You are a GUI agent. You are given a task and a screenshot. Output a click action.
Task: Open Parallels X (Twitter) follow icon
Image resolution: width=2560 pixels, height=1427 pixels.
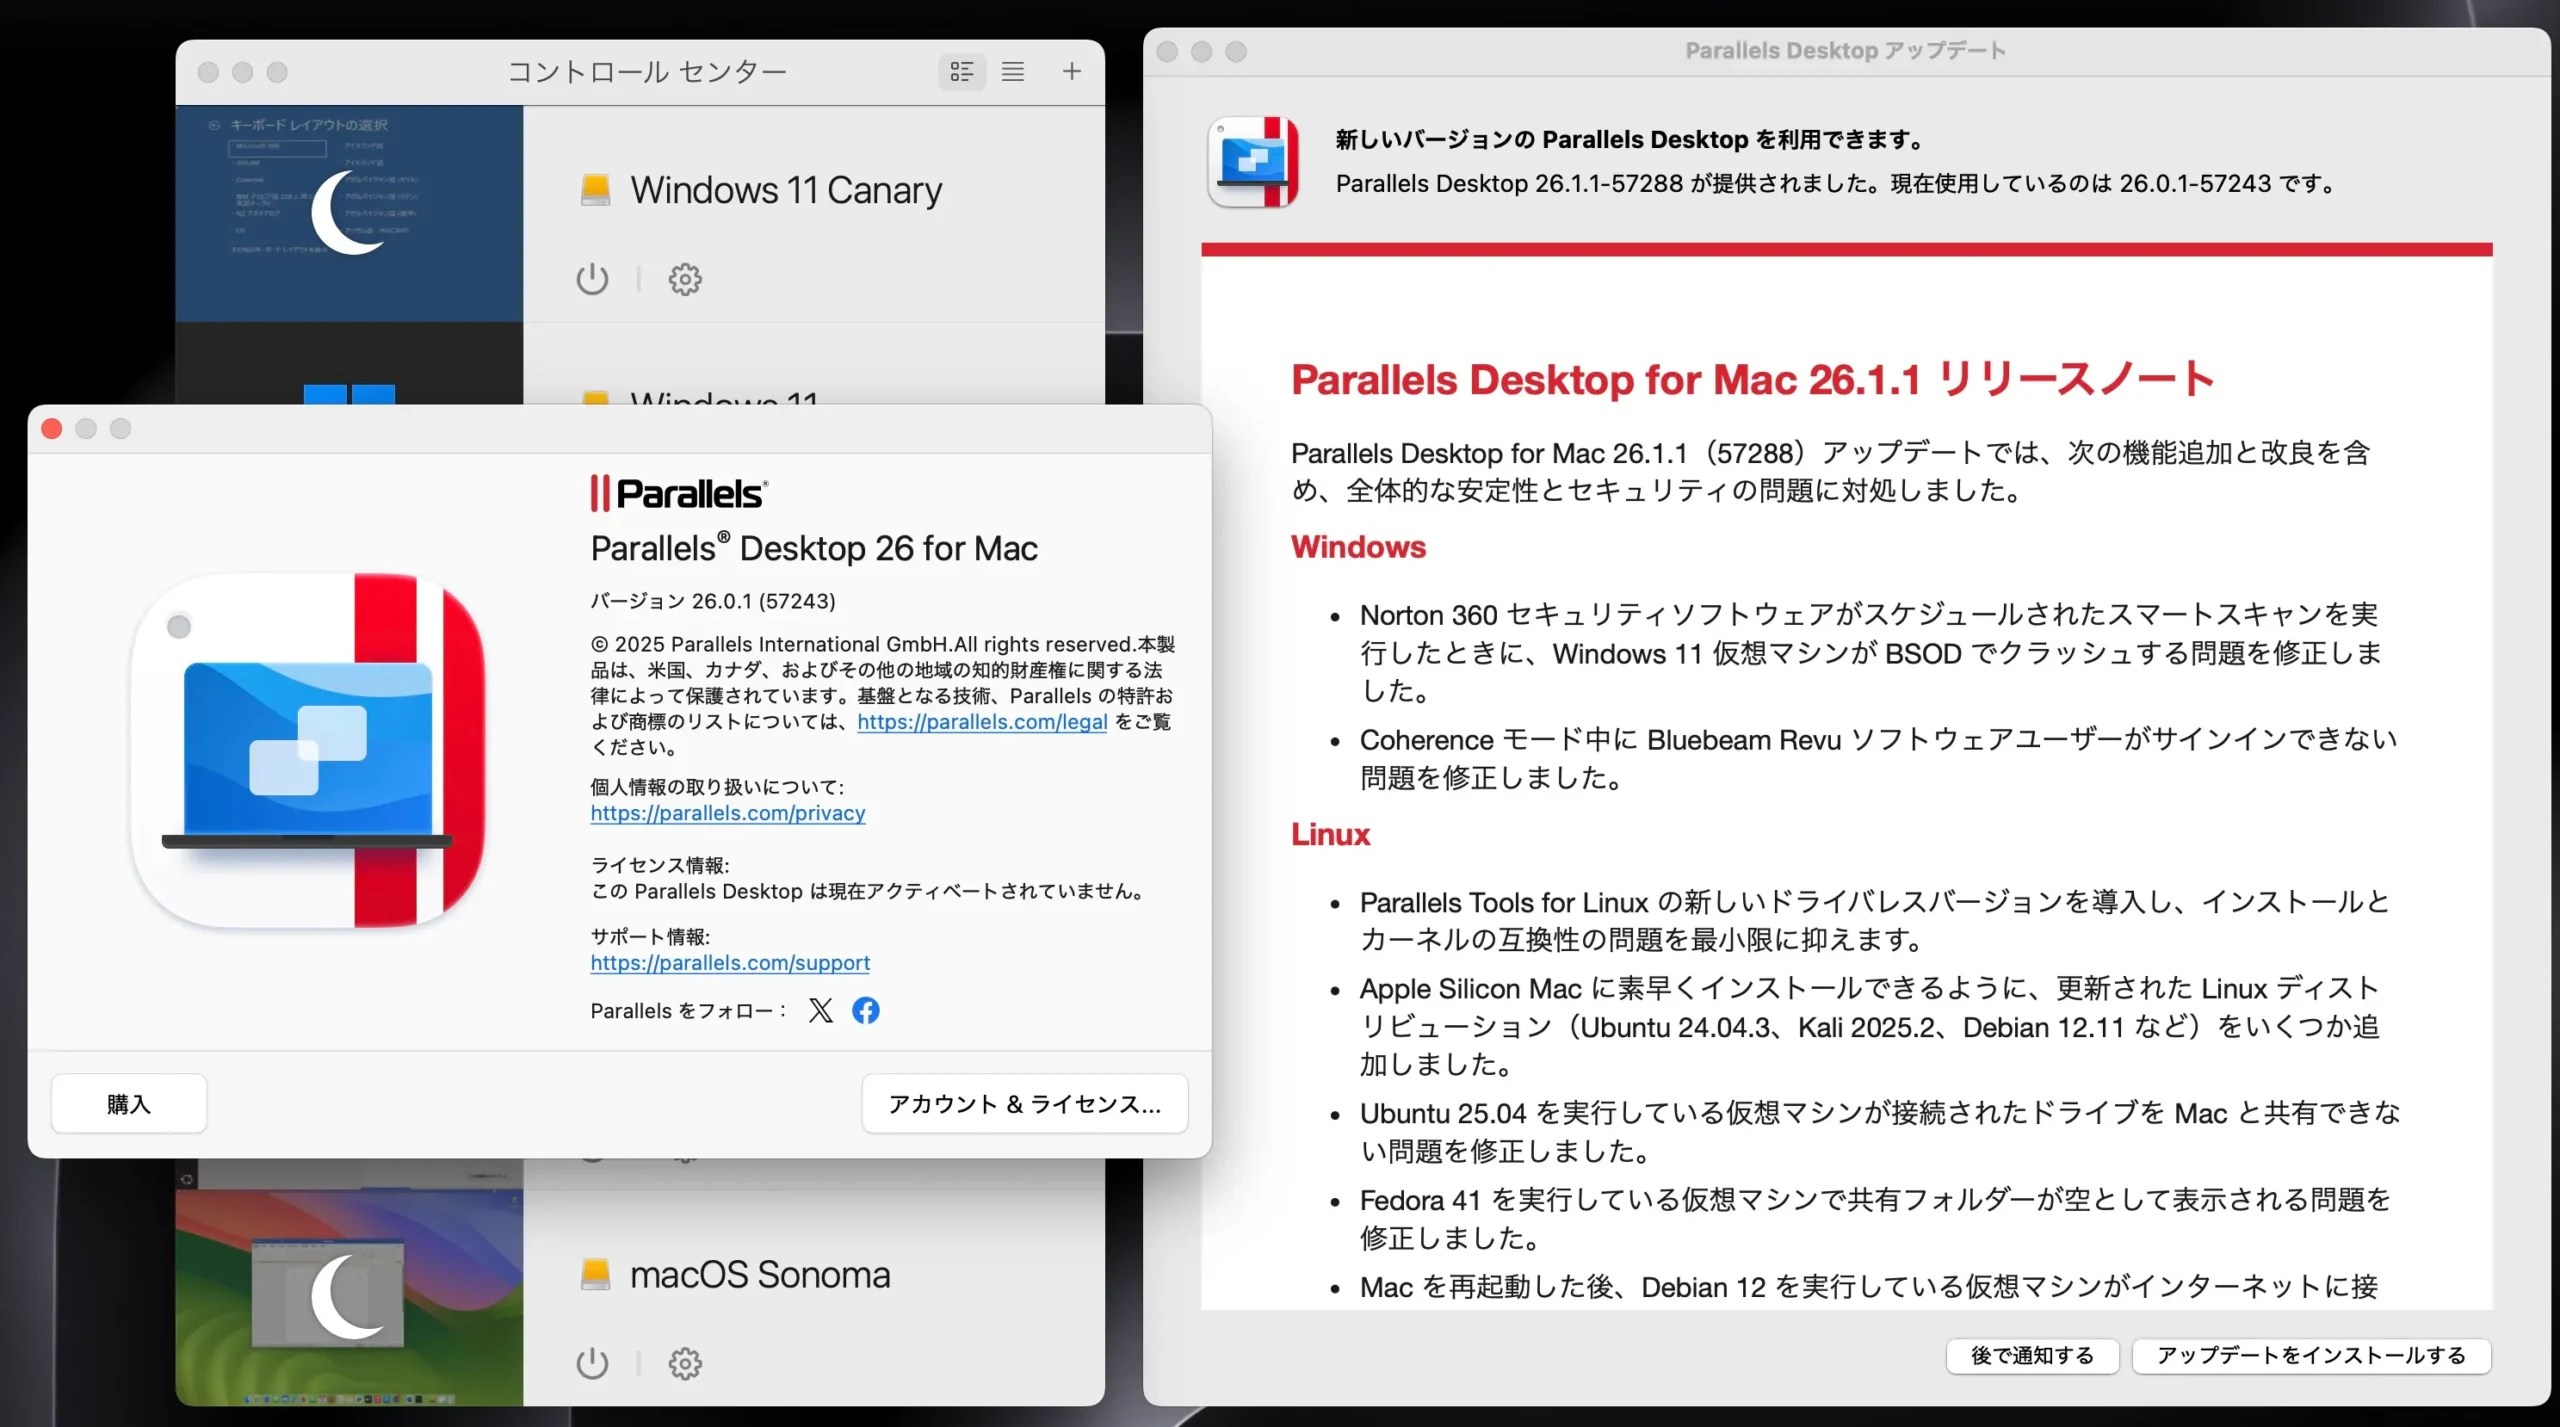point(821,1010)
